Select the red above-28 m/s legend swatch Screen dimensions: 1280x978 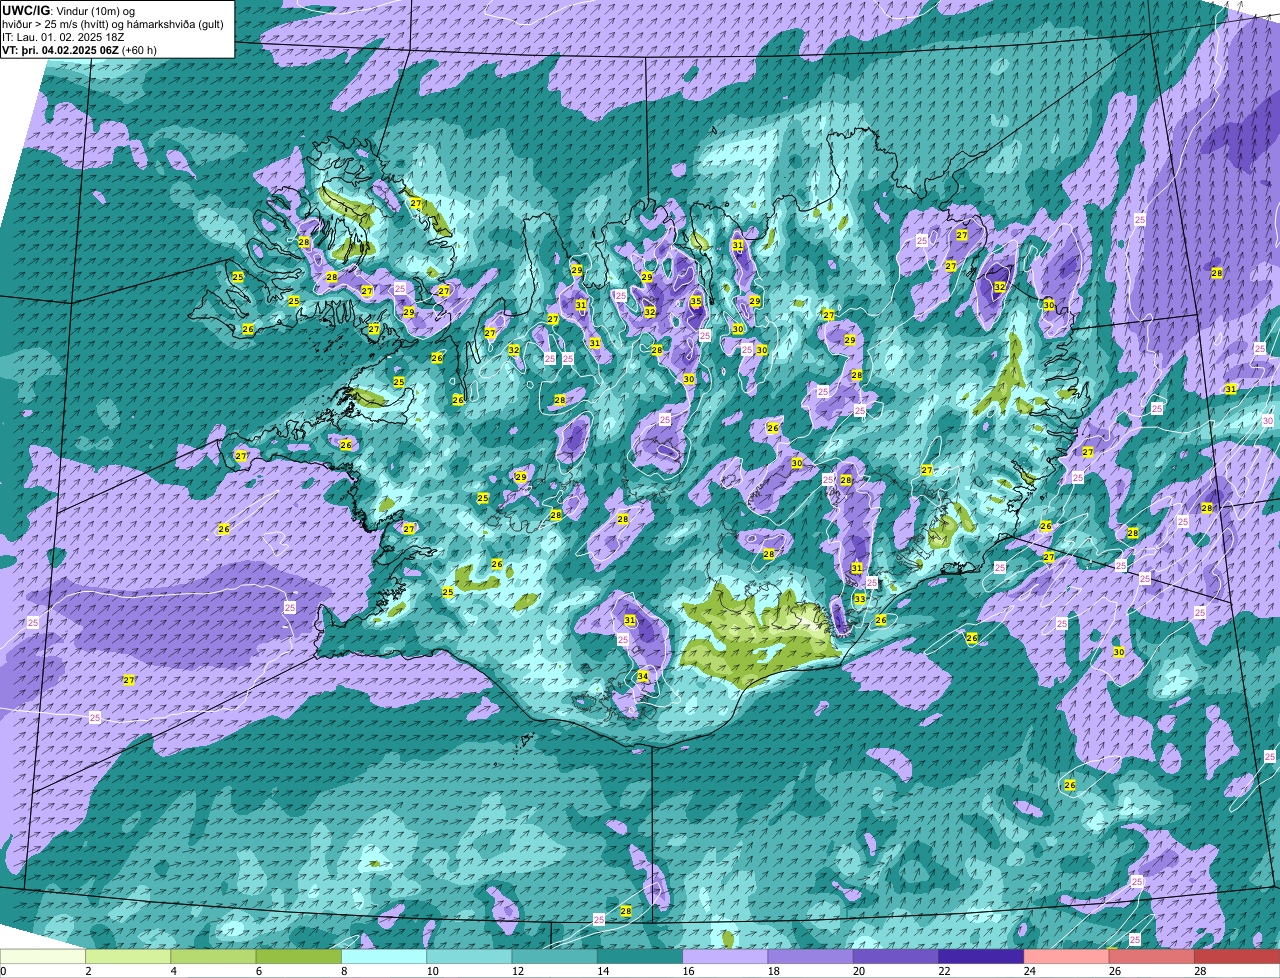point(1237,957)
